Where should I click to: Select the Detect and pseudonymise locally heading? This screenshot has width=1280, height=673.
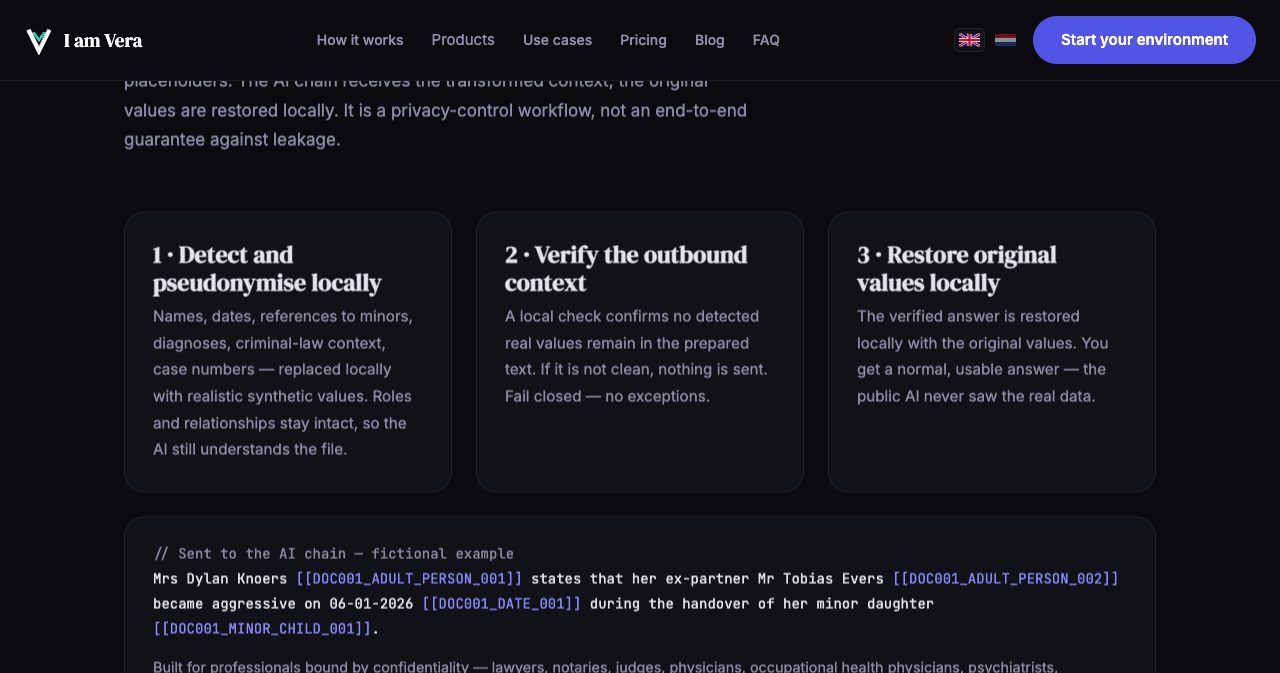click(267, 269)
